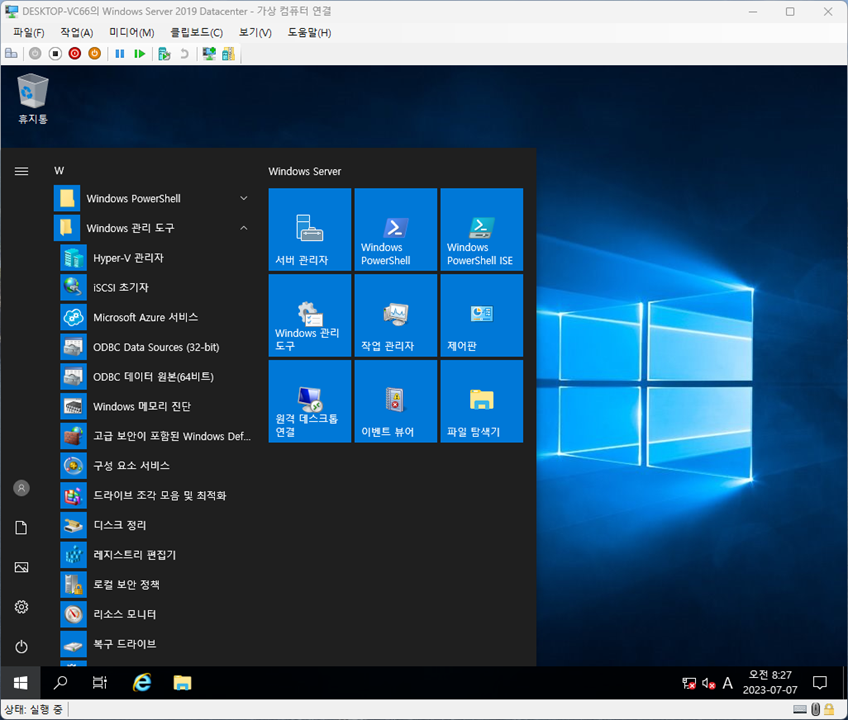Click the green Reset icon
Screen dimensions: 848x720
[x=140, y=54]
